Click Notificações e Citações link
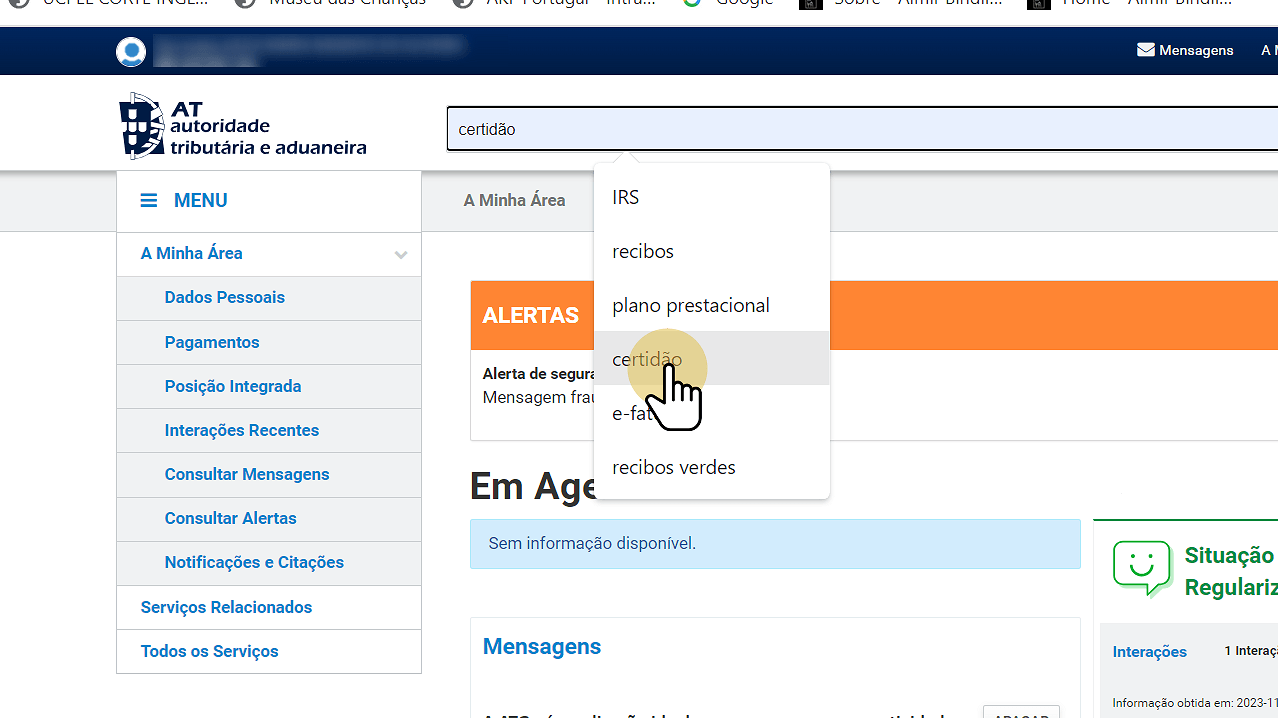This screenshot has height=718, width=1278. point(254,562)
